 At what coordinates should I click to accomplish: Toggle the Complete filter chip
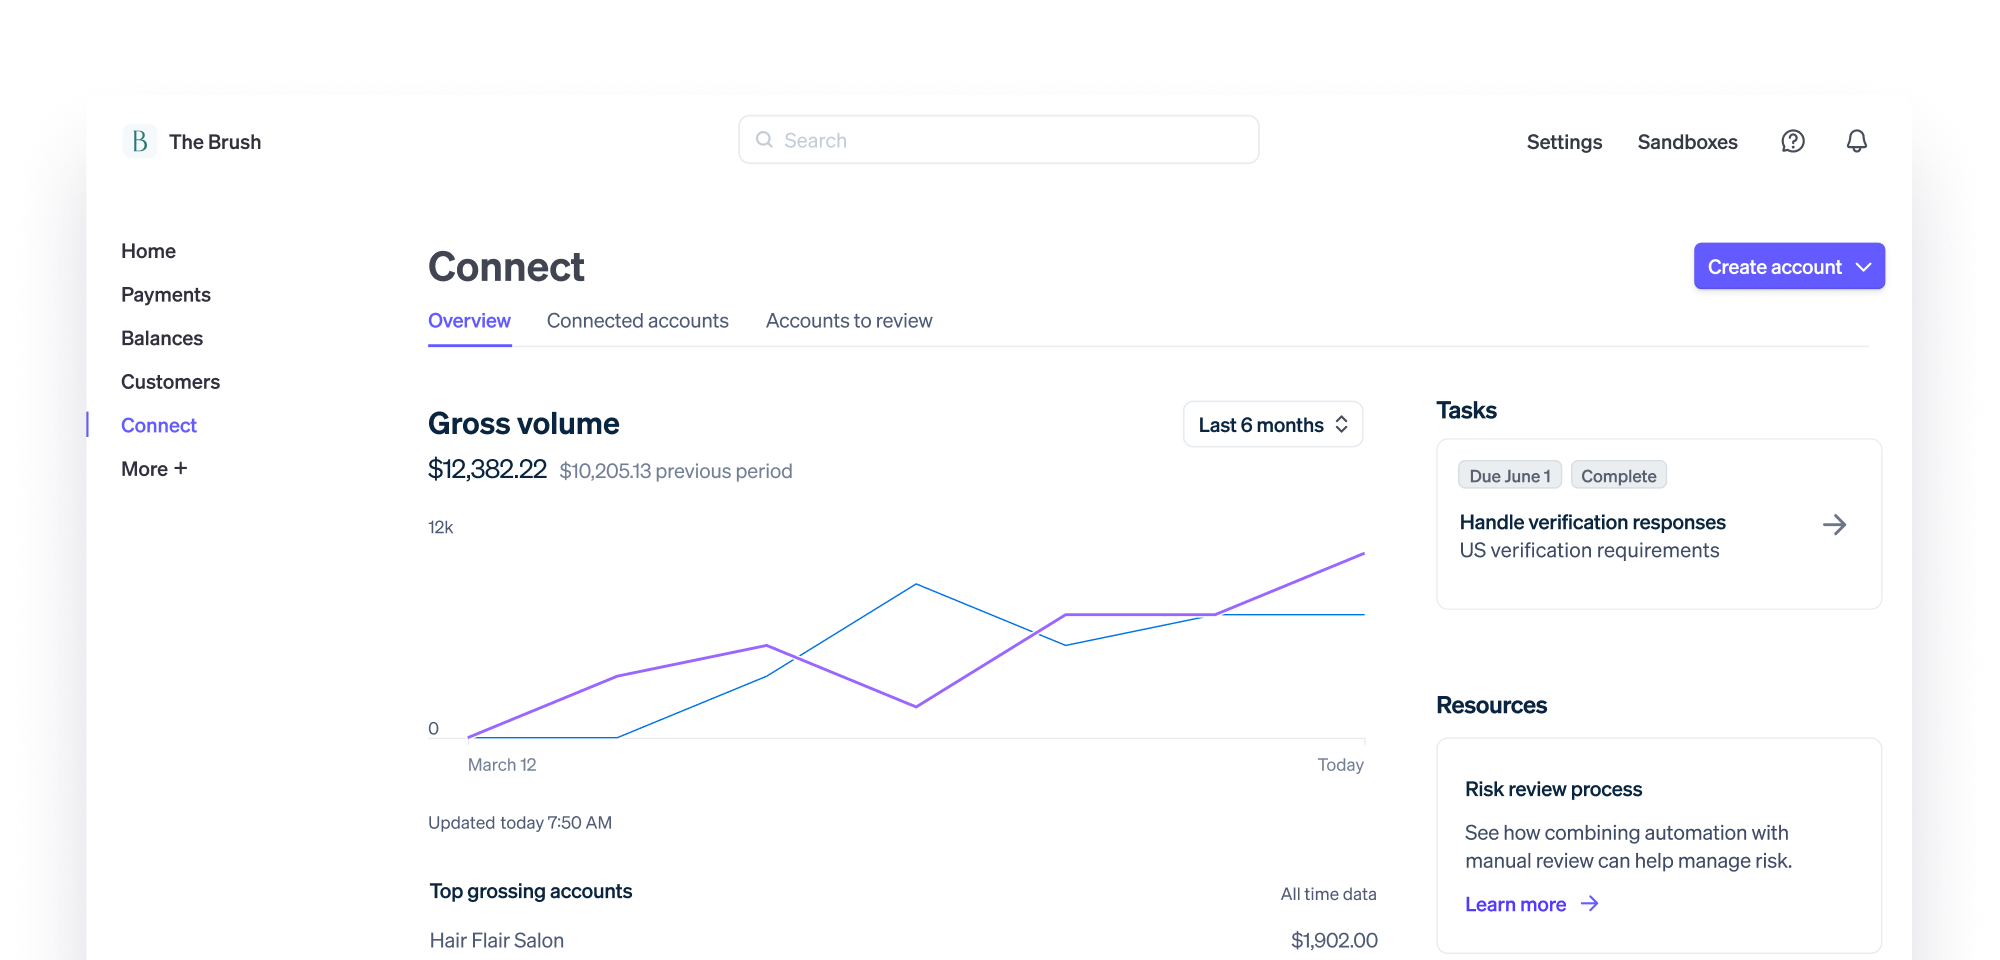click(x=1618, y=475)
